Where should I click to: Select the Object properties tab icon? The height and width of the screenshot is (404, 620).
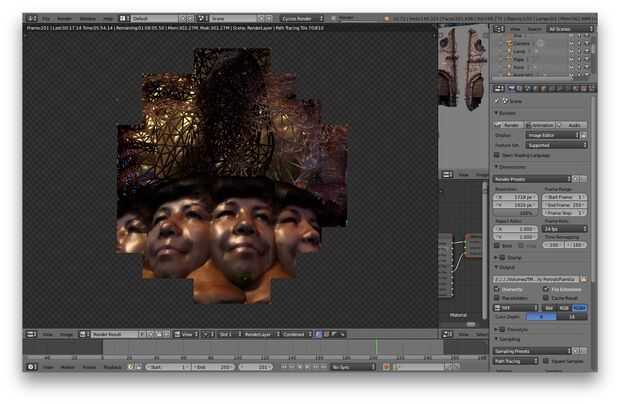pyautogui.click(x=544, y=89)
